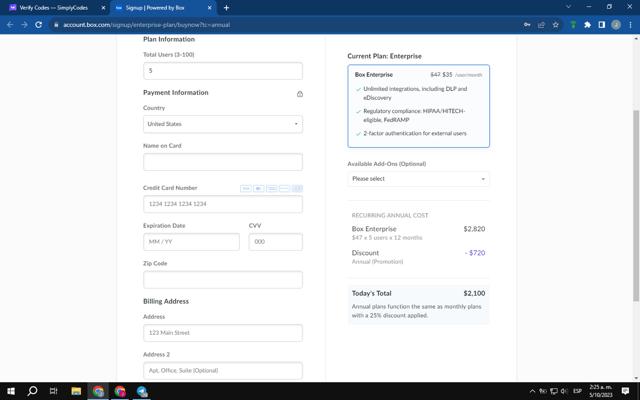Open File Explorer from the taskbar
This screenshot has width=640, height=400.
coord(76,391)
